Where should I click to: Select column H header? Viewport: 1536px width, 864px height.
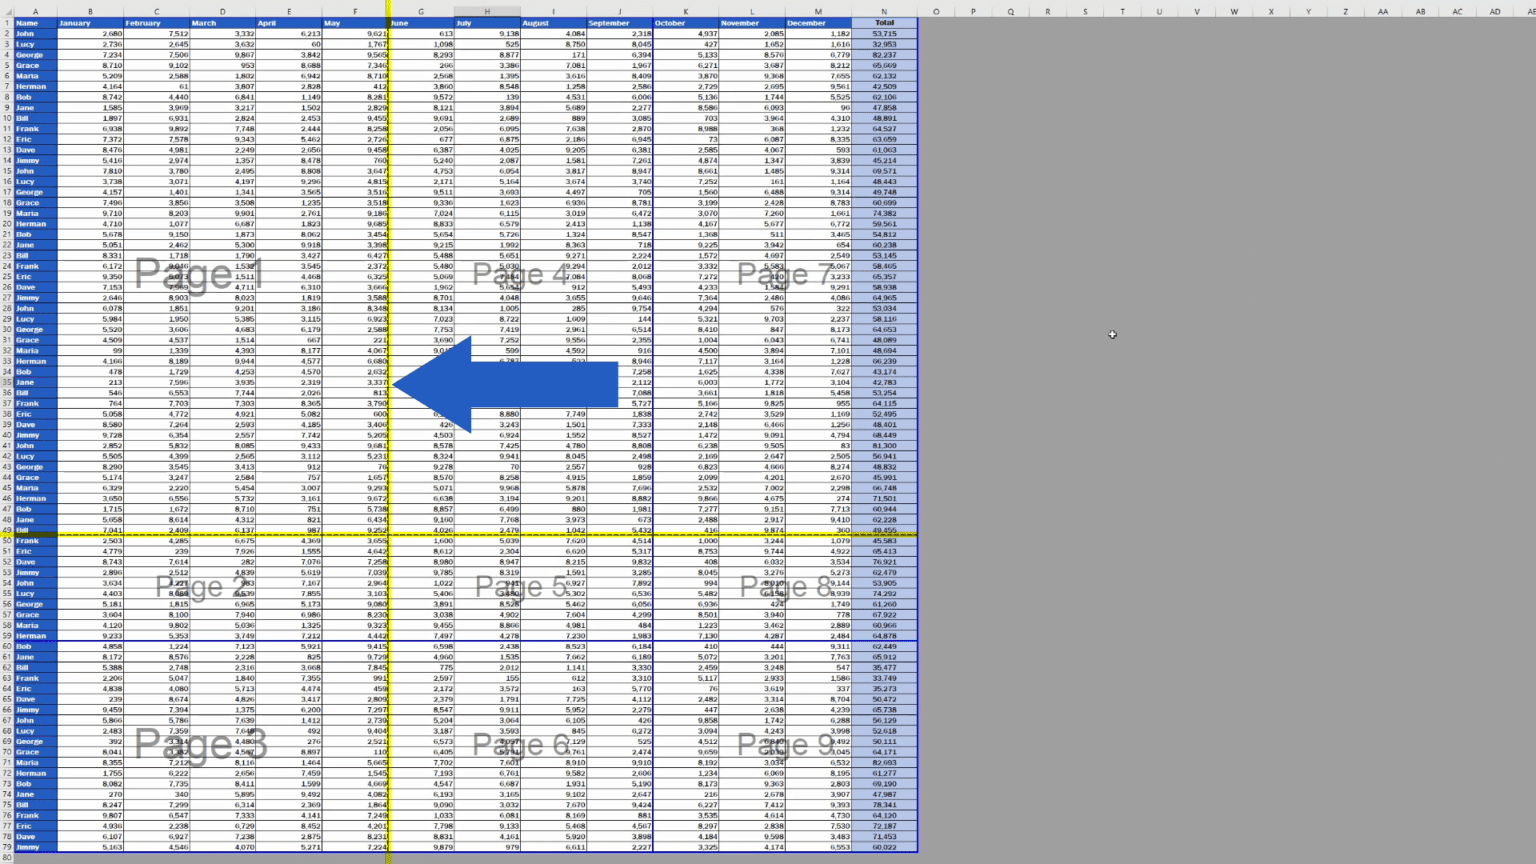(x=487, y=12)
